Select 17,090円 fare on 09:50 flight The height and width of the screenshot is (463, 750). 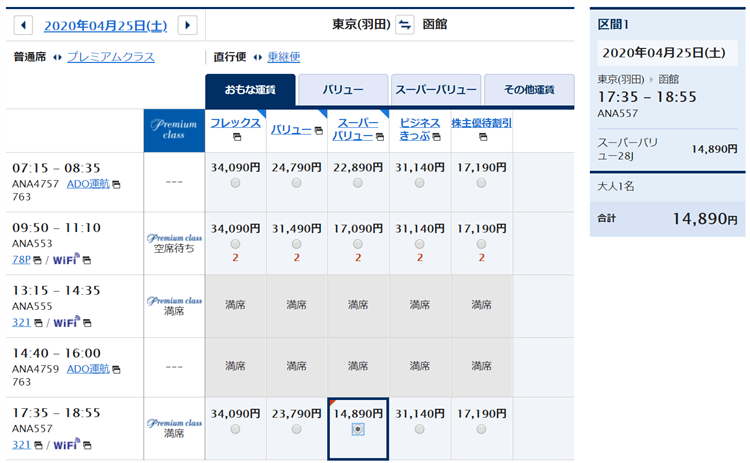pos(358,244)
